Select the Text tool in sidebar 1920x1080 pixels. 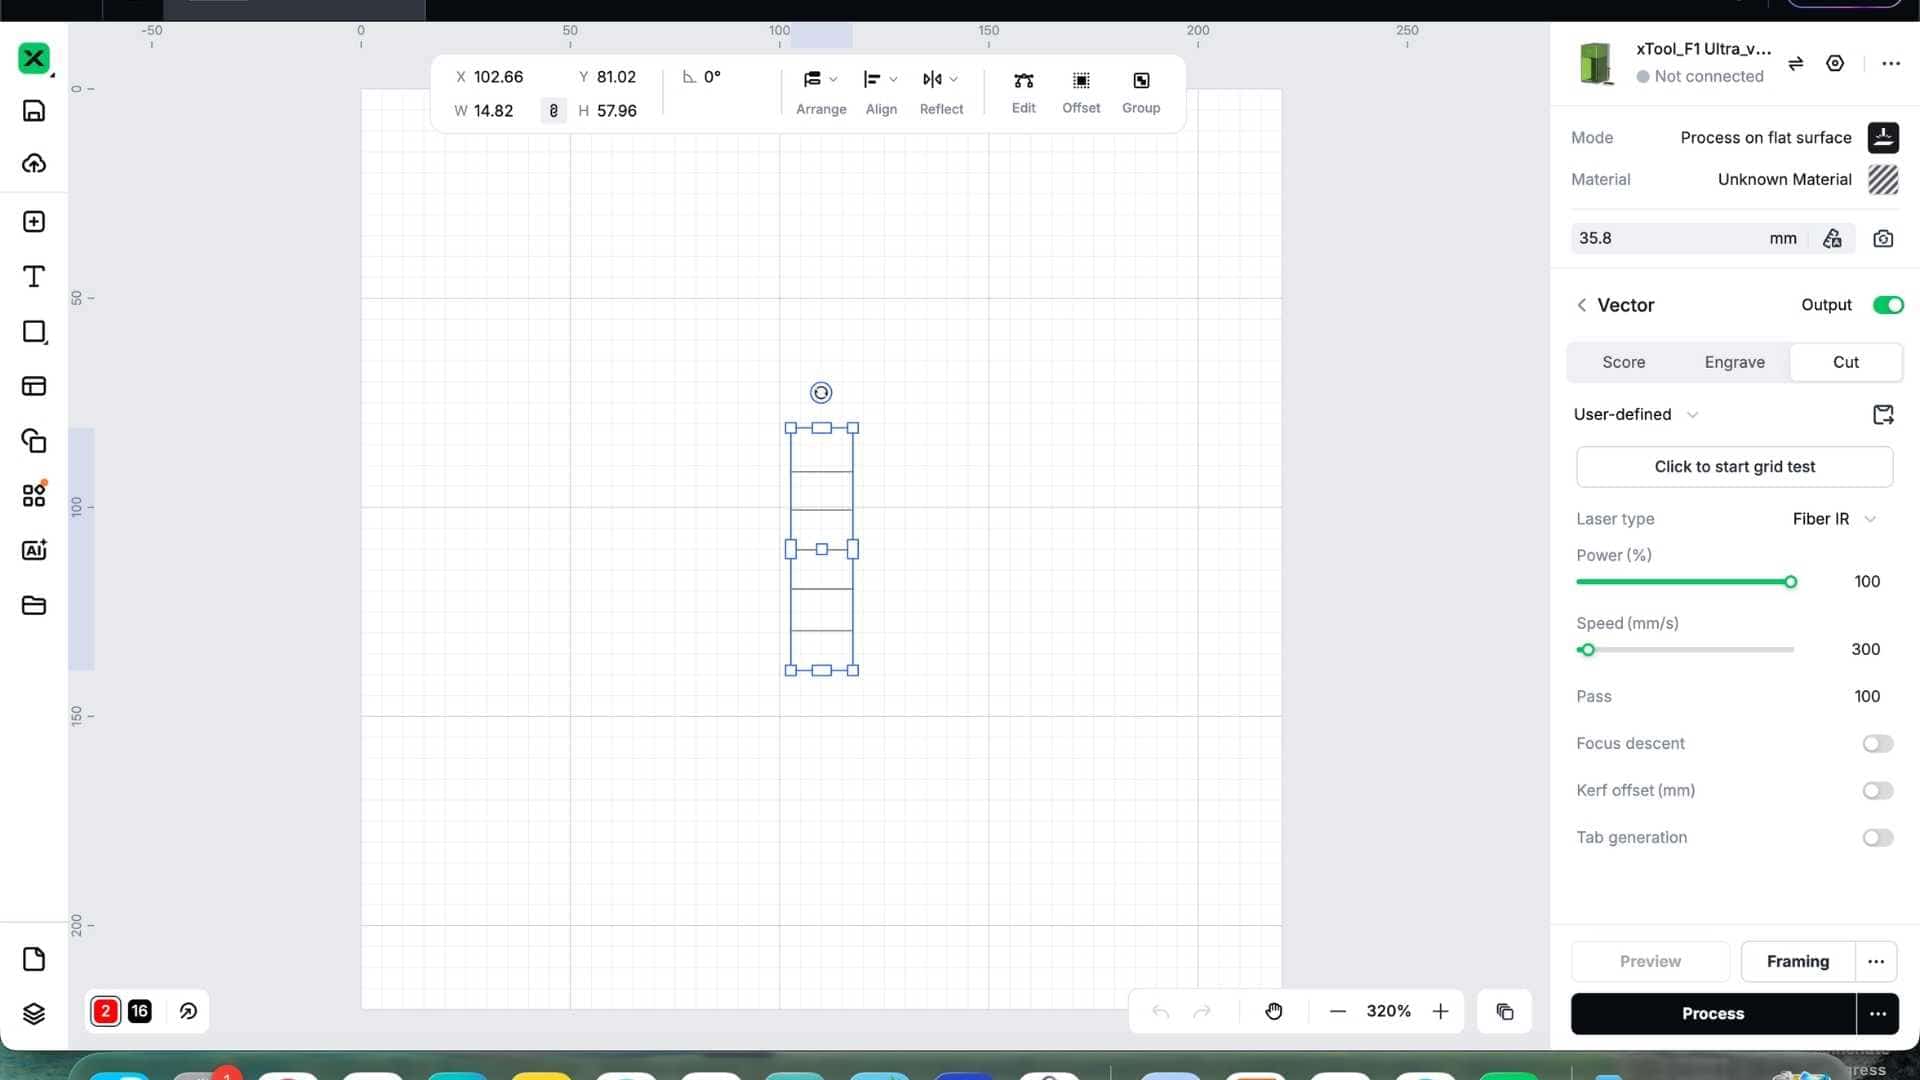click(34, 277)
